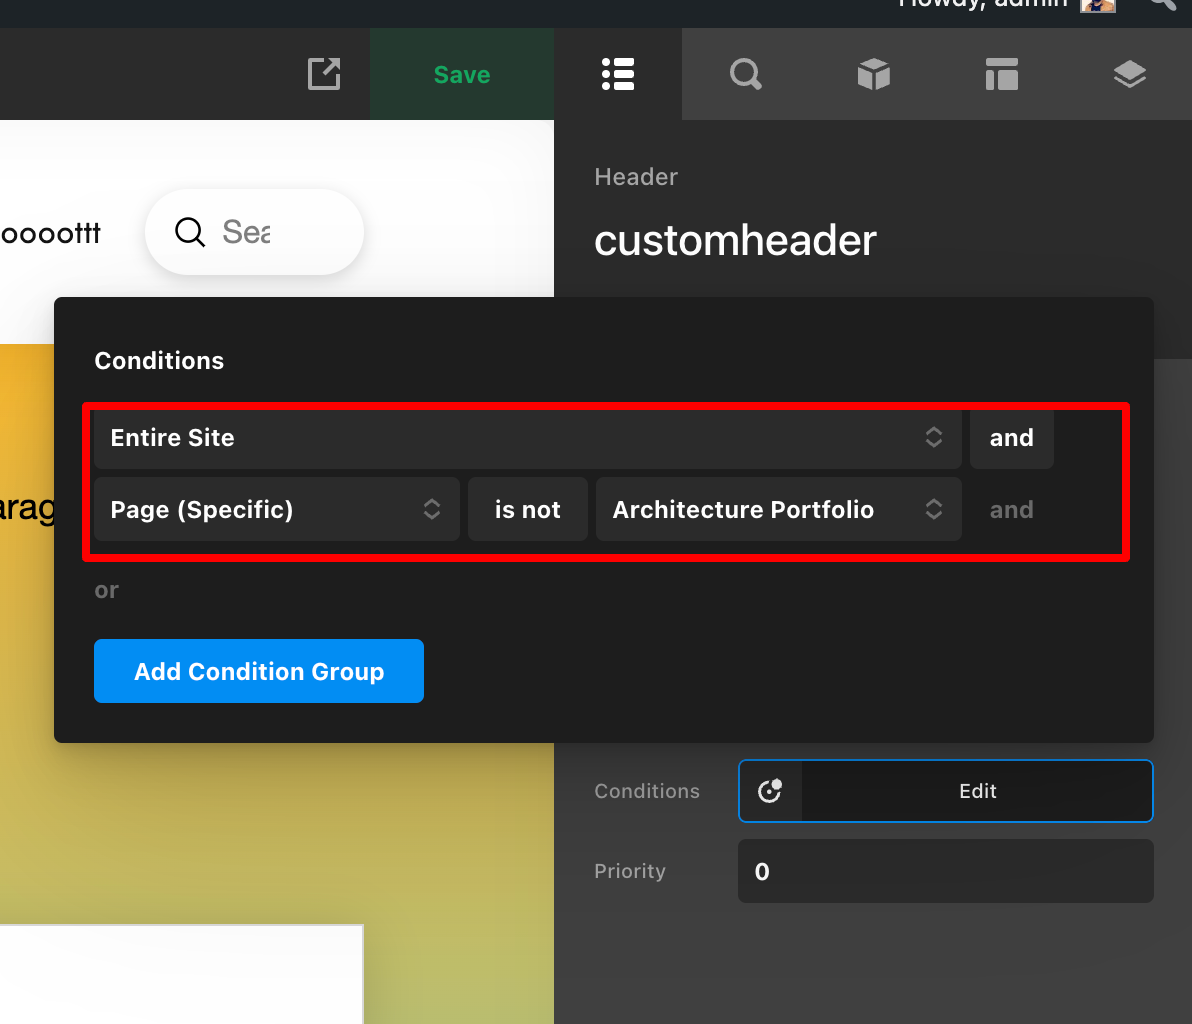
Task: Click Add Condition Group button
Action: pyautogui.click(x=259, y=671)
